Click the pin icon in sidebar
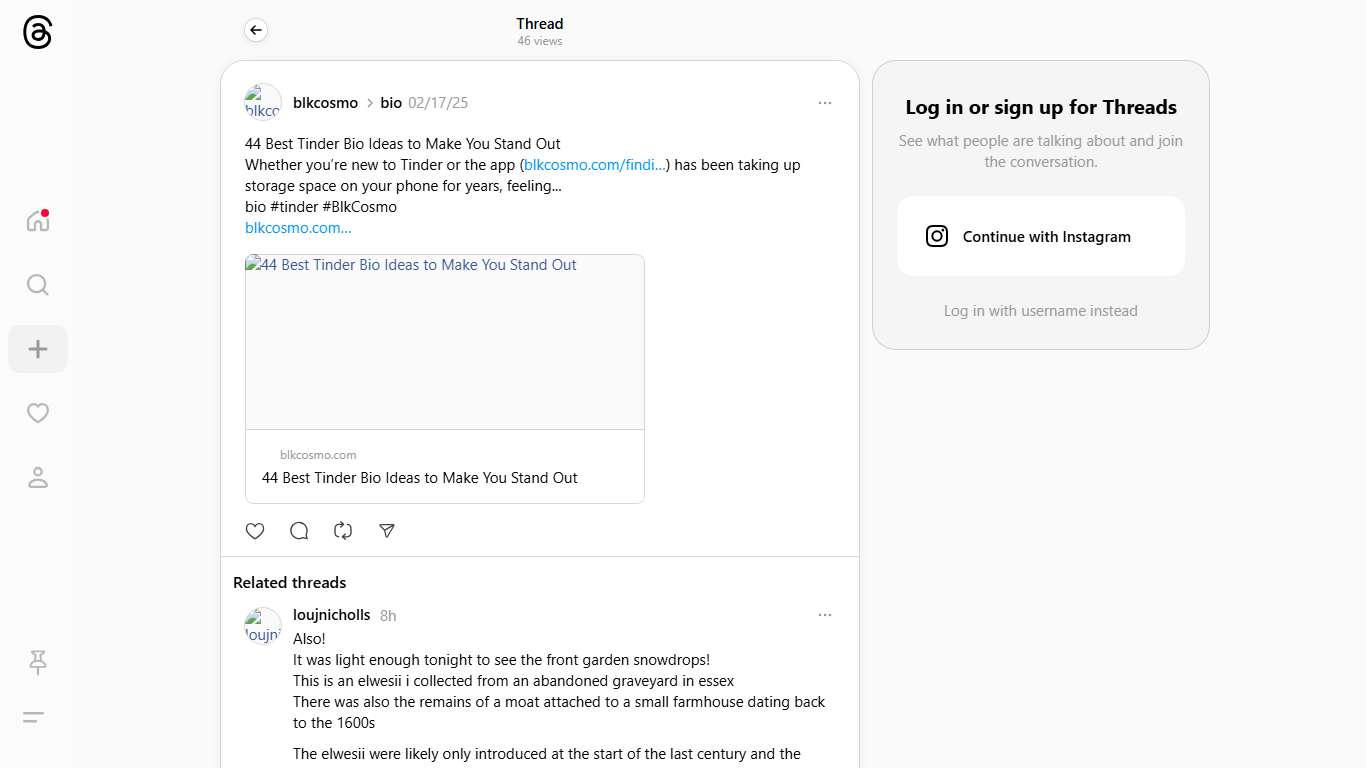 (38, 662)
